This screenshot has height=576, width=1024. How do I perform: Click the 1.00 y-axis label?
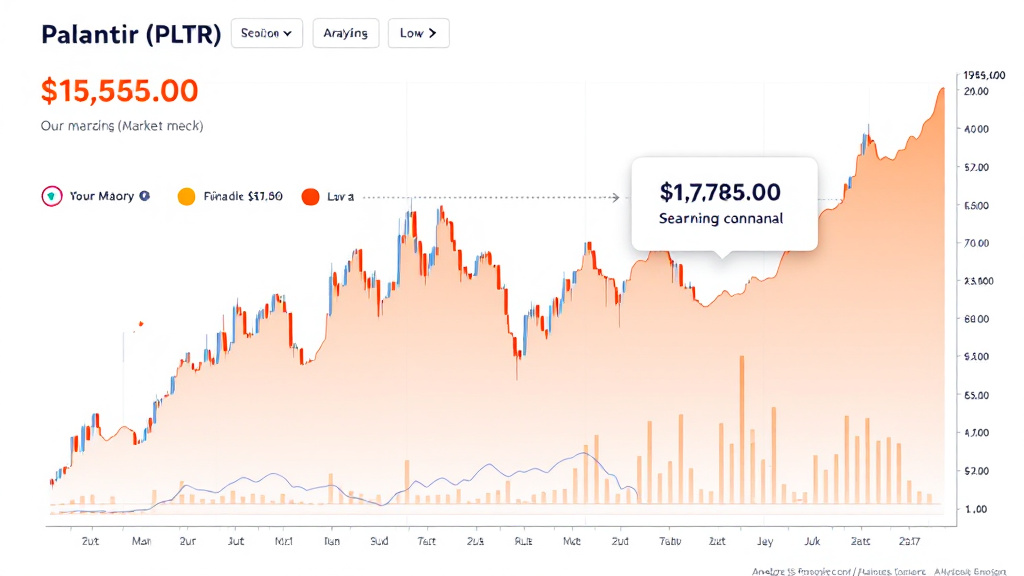coord(976,509)
